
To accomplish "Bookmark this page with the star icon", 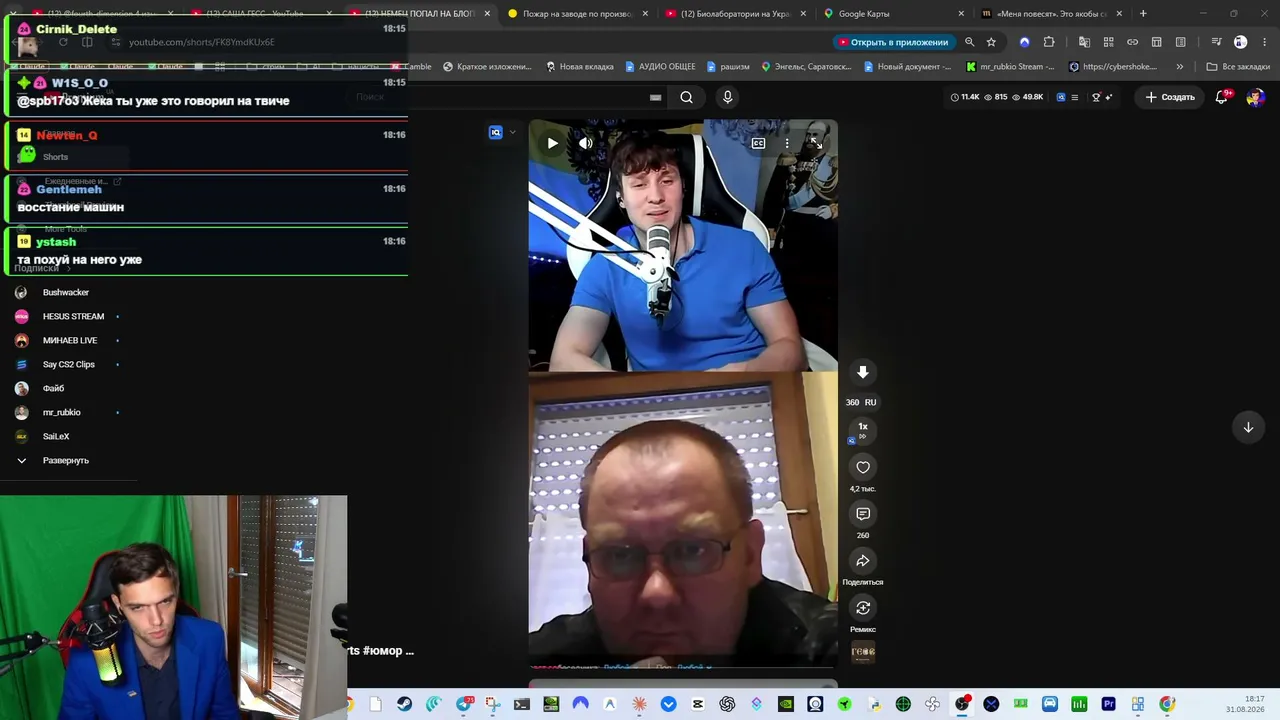I will (991, 42).
